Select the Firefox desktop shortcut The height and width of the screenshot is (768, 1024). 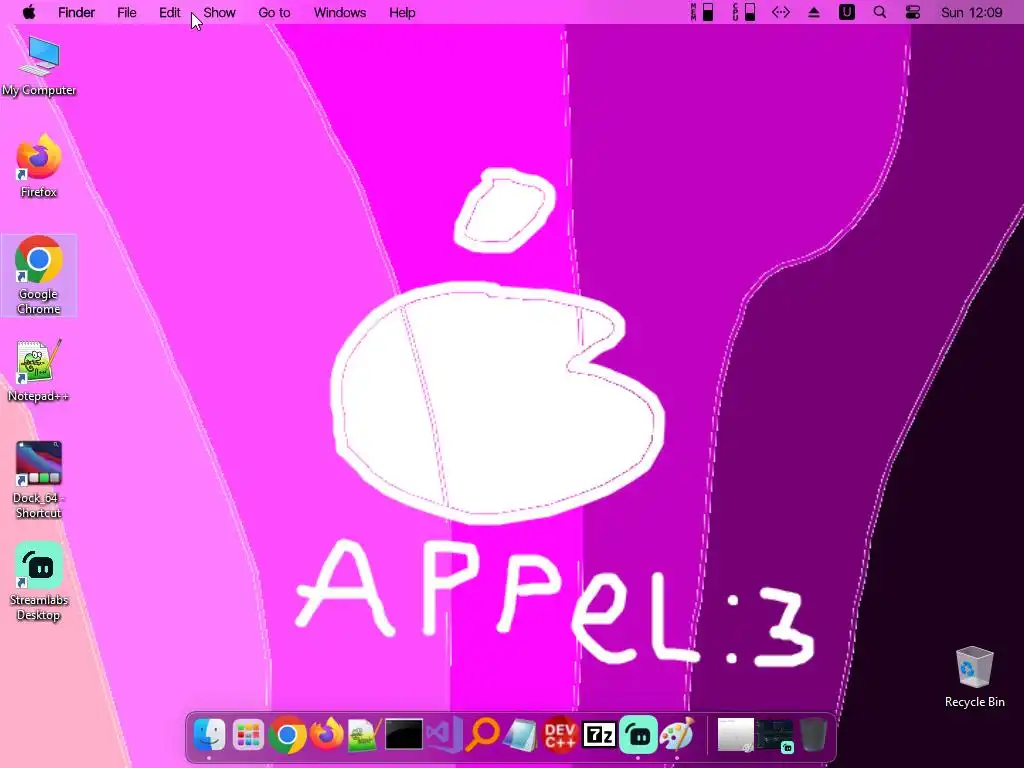tap(39, 166)
